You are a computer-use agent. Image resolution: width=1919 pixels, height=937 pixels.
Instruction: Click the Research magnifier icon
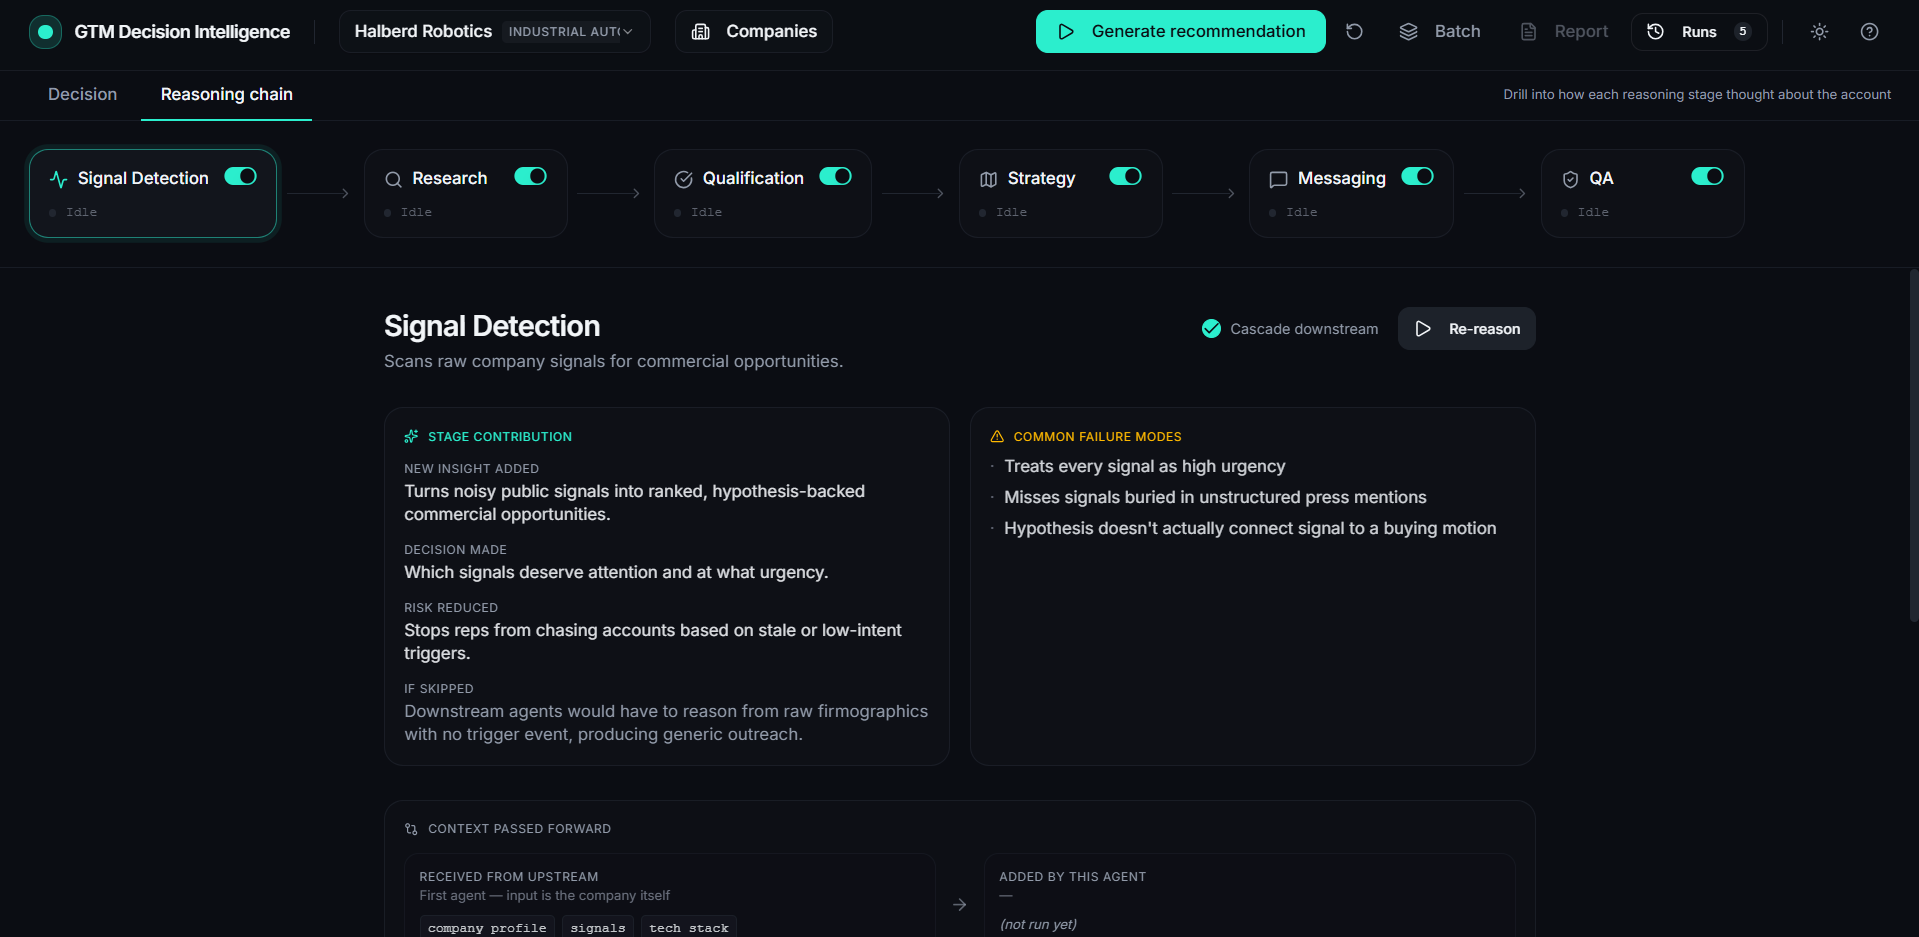pos(394,179)
